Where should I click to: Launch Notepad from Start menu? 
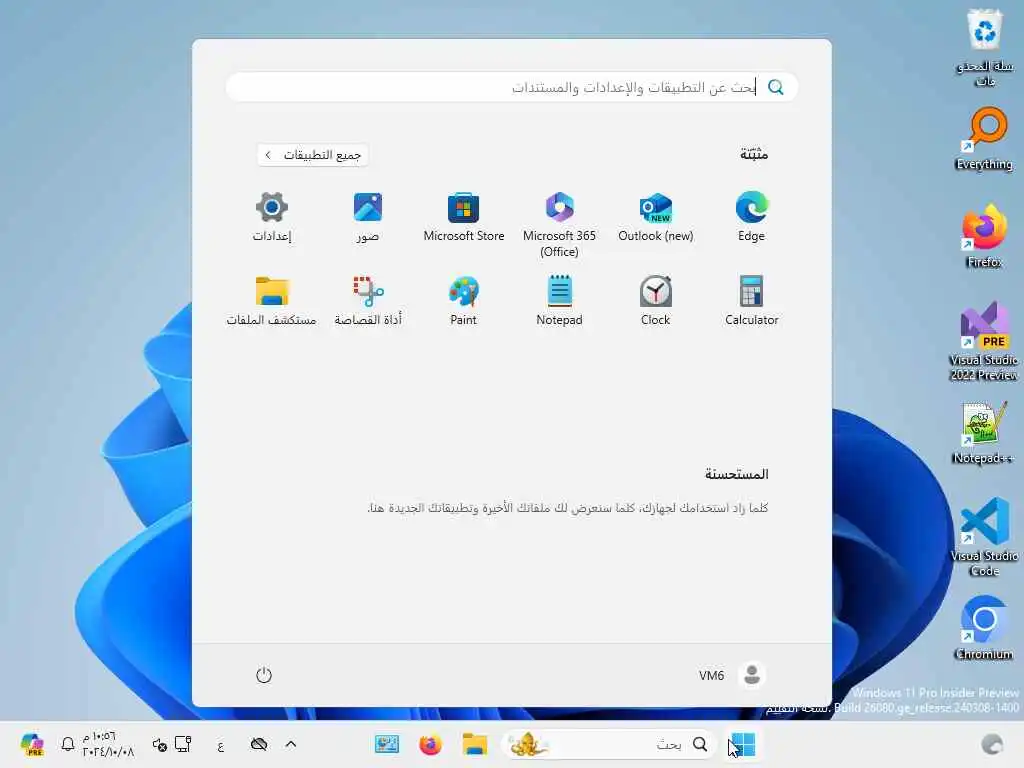click(560, 301)
